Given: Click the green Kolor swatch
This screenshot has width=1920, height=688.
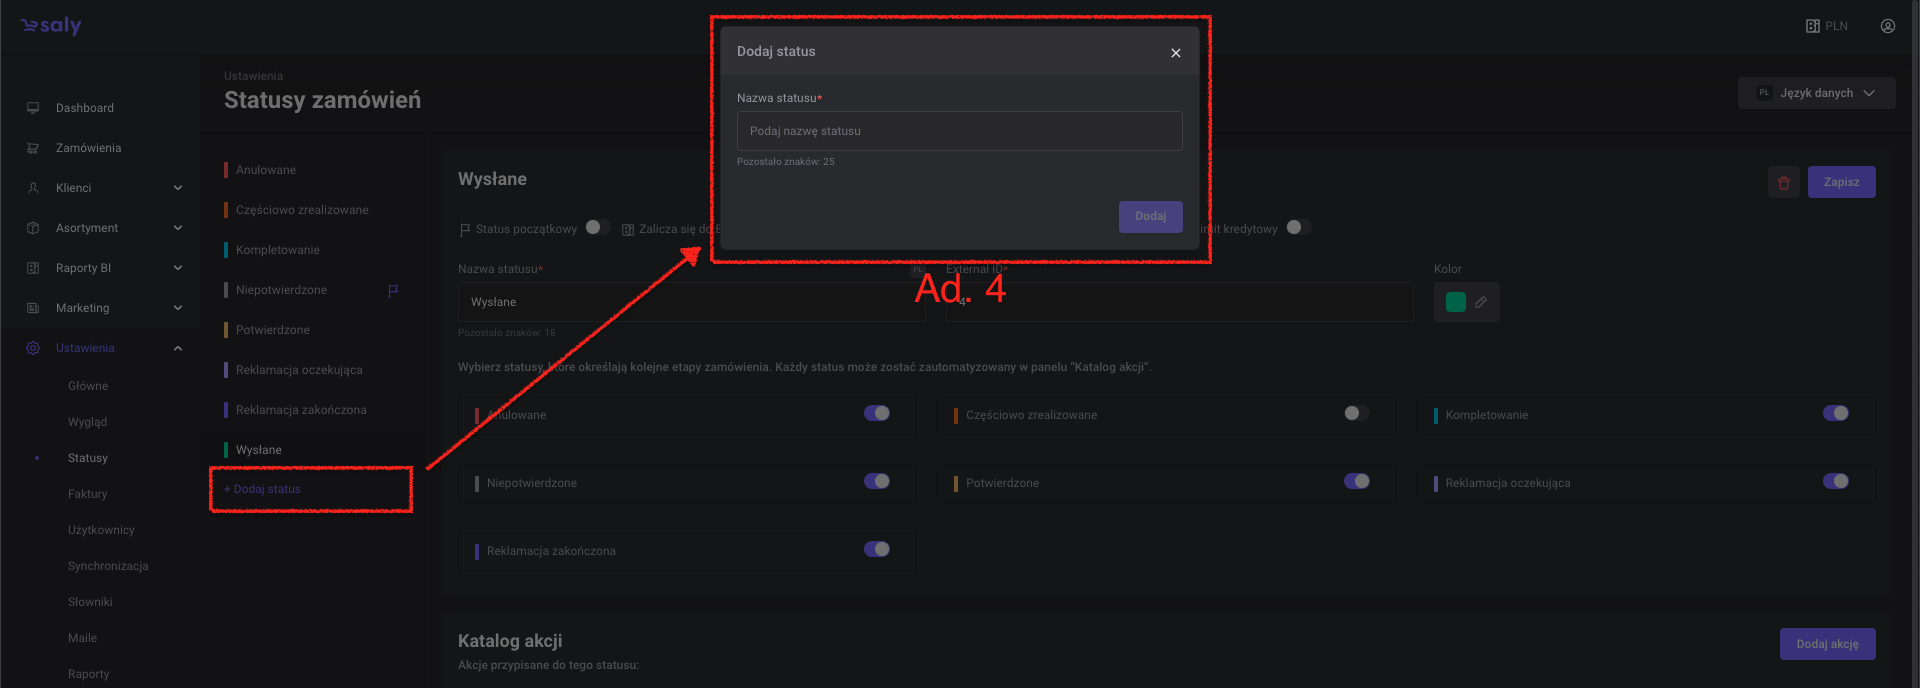Looking at the screenshot, I should 1455,302.
